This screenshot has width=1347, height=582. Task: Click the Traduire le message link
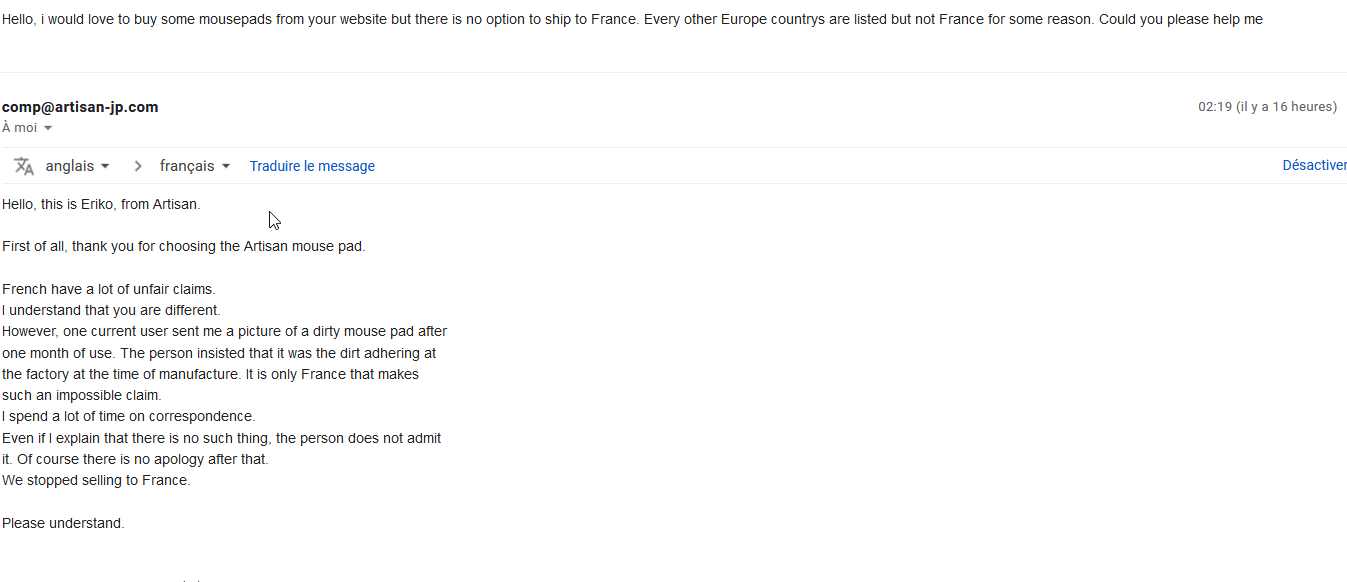click(x=312, y=166)
